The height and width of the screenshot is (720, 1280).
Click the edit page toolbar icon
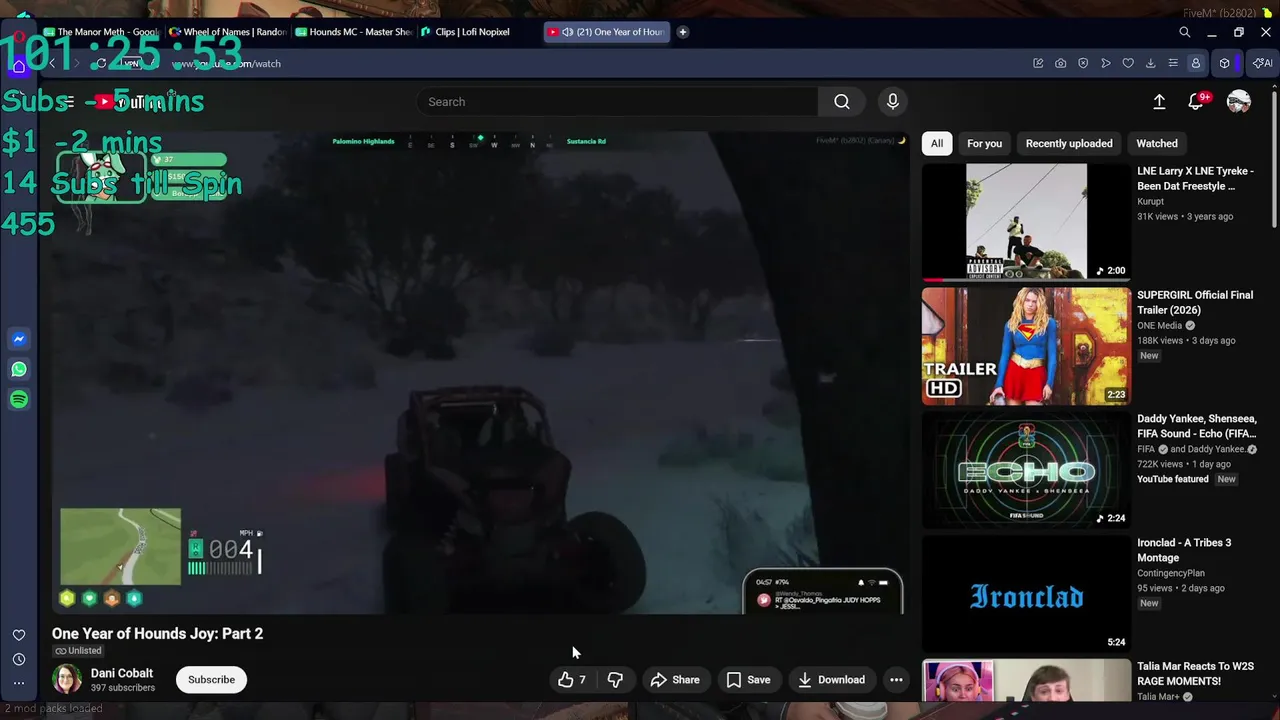coord(1038,63)
